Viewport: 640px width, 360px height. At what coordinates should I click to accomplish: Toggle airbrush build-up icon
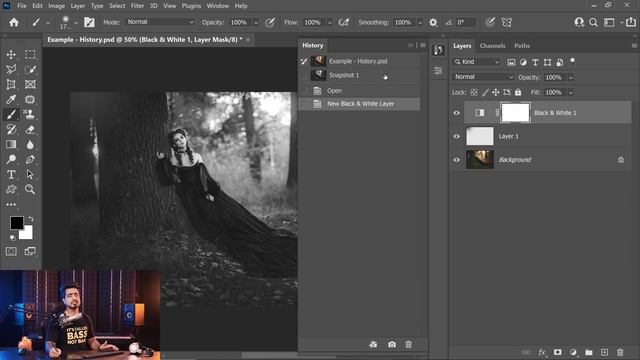344,22
